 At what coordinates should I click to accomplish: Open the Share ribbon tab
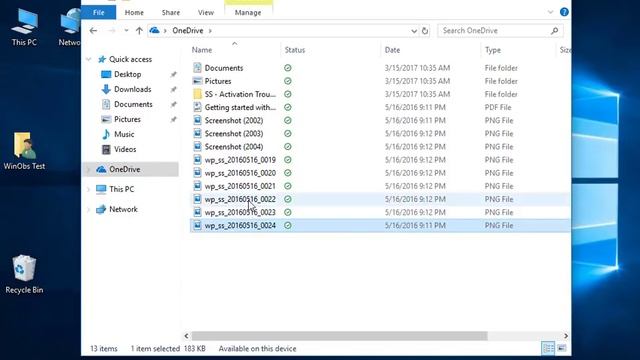tap(171, 13)
